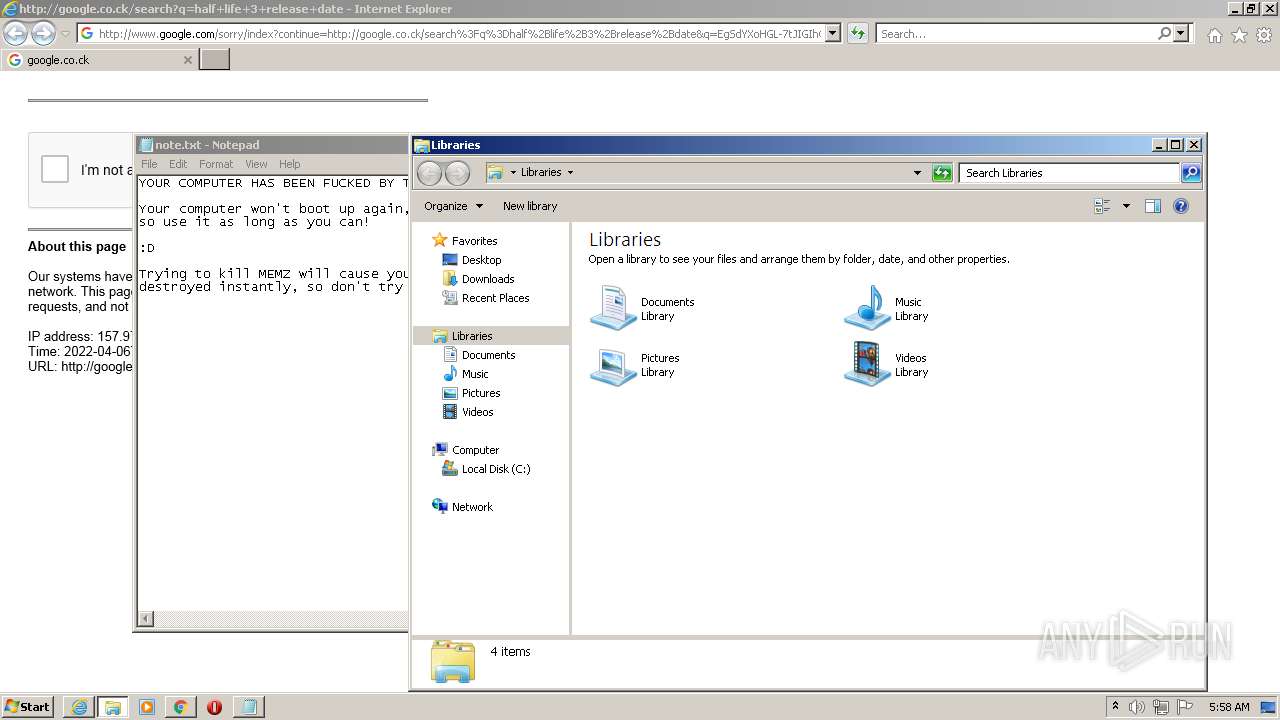Click the network tray icon
Viewport: 1280px width, 720px height.
1161,707
